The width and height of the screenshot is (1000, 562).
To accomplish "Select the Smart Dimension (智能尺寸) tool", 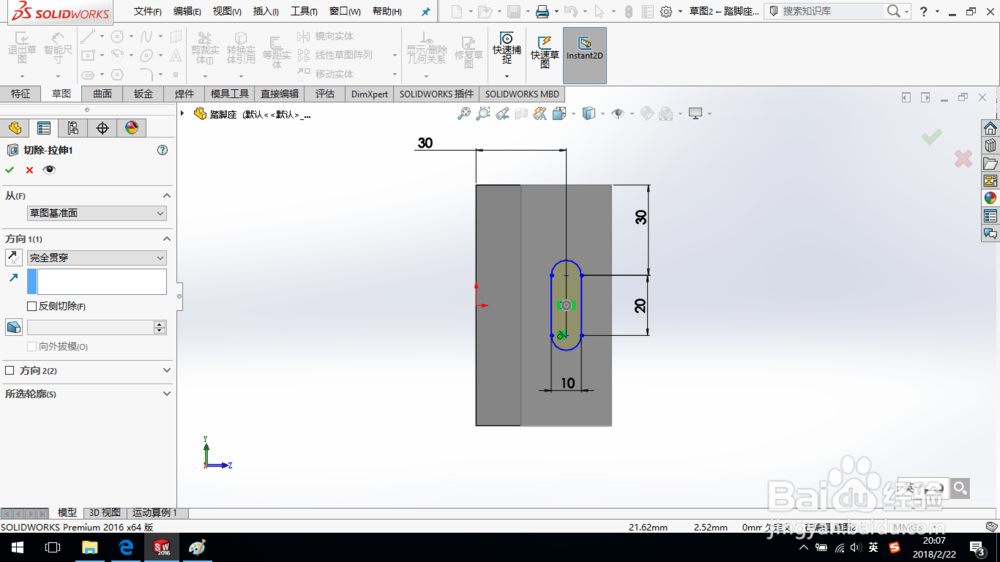I will pos(57,48).
